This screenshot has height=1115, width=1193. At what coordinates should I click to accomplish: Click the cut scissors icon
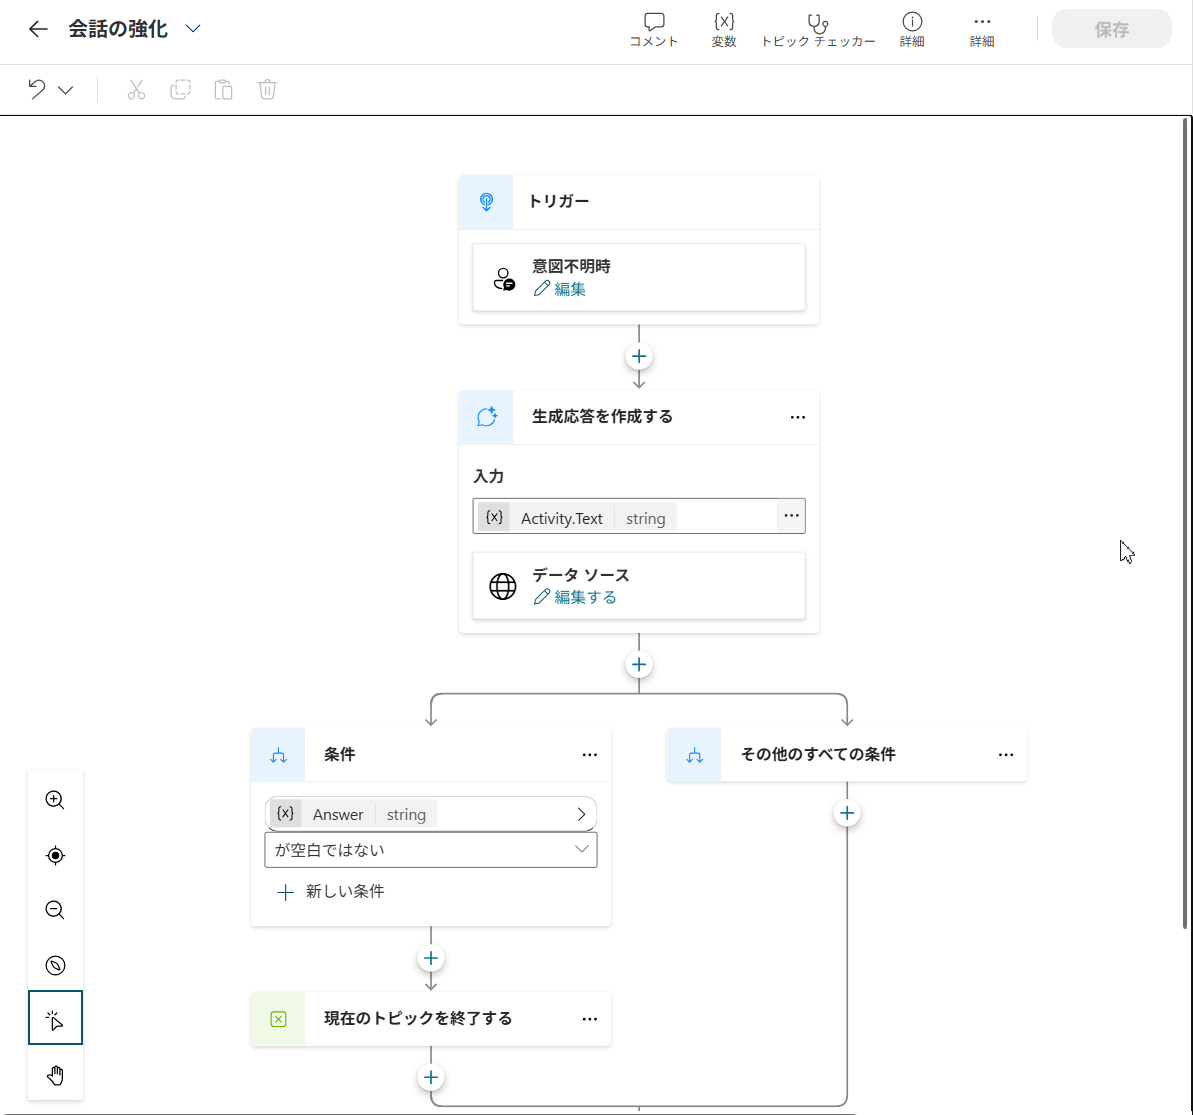coord(136,90)
